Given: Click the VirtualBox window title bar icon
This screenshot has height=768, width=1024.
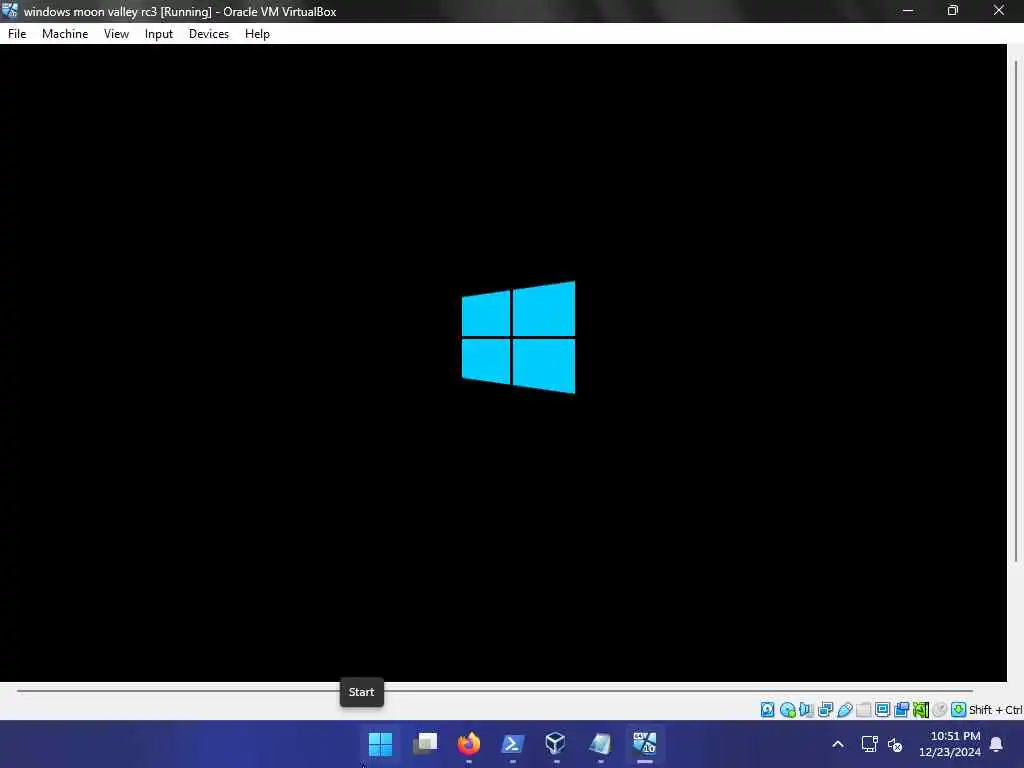Looking at the screenshot, I should [x=10, y=10].
